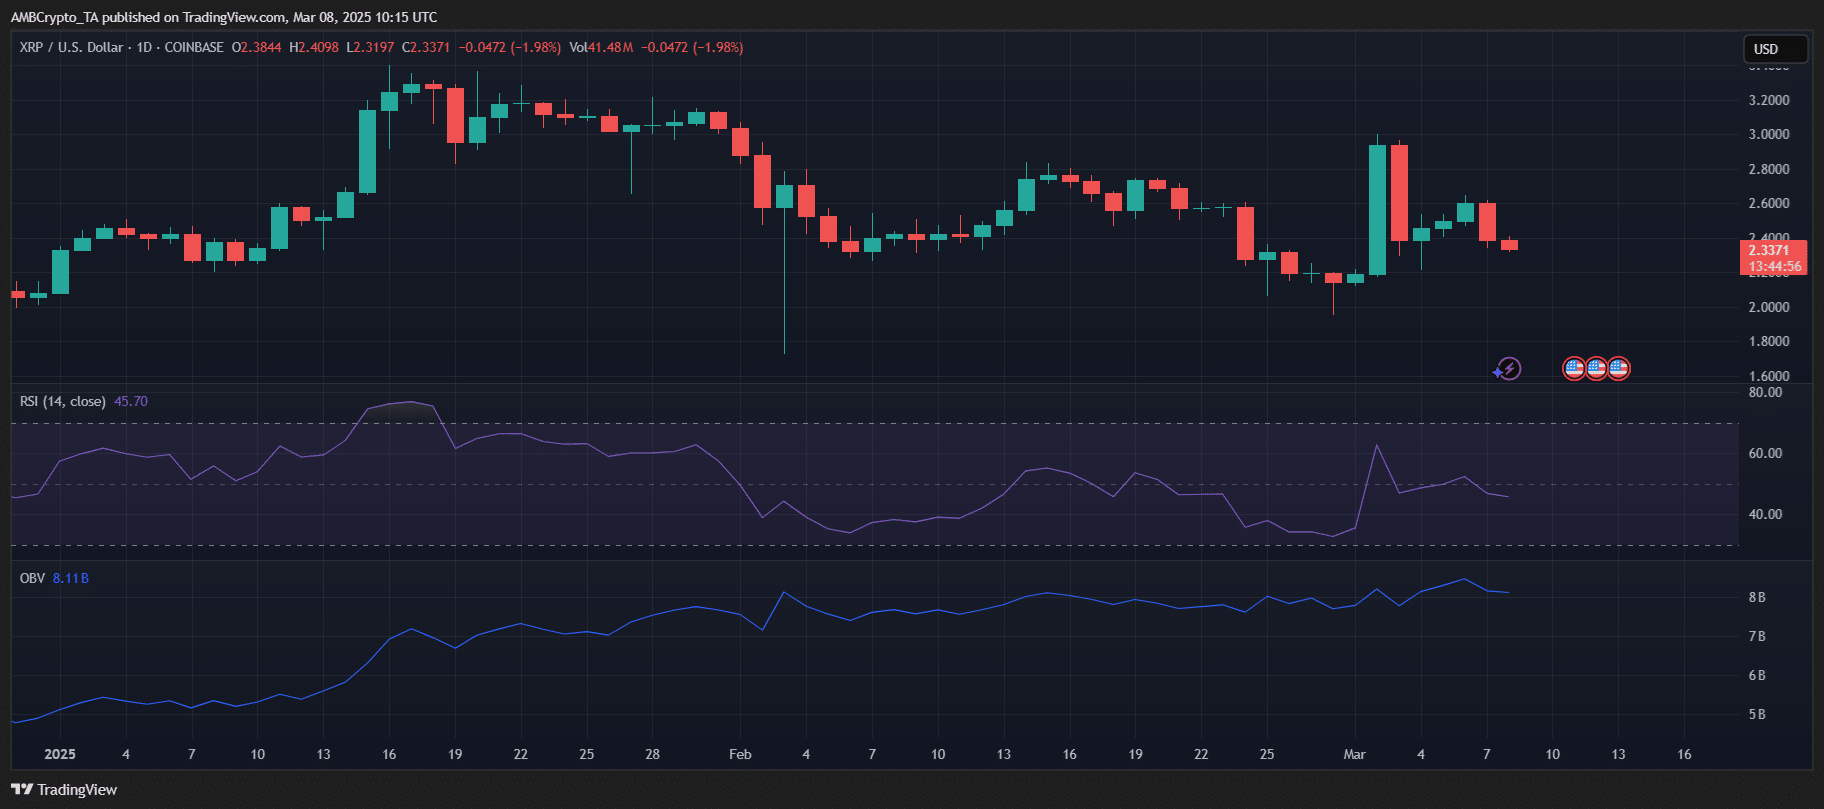The height and width of the screenshot is (809, 1824).
Task: Click the purple lightning event icon
Action: tap(1507, 369)
